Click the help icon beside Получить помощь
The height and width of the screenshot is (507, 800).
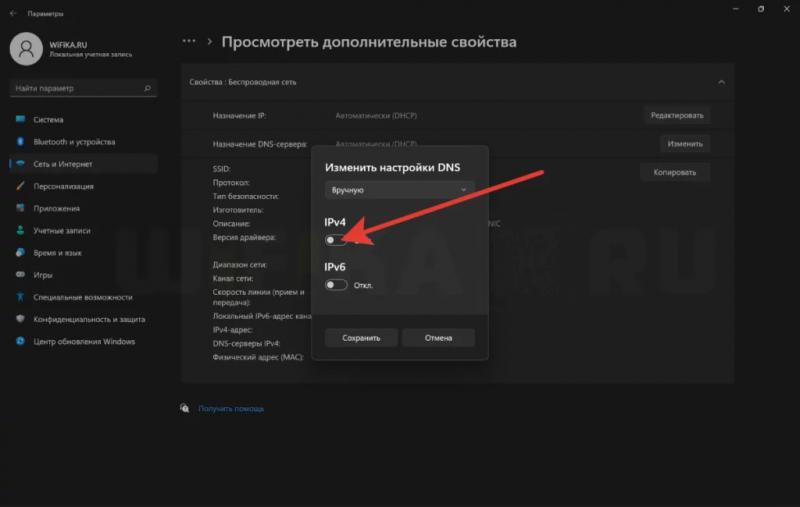click(x=185, y=408)
